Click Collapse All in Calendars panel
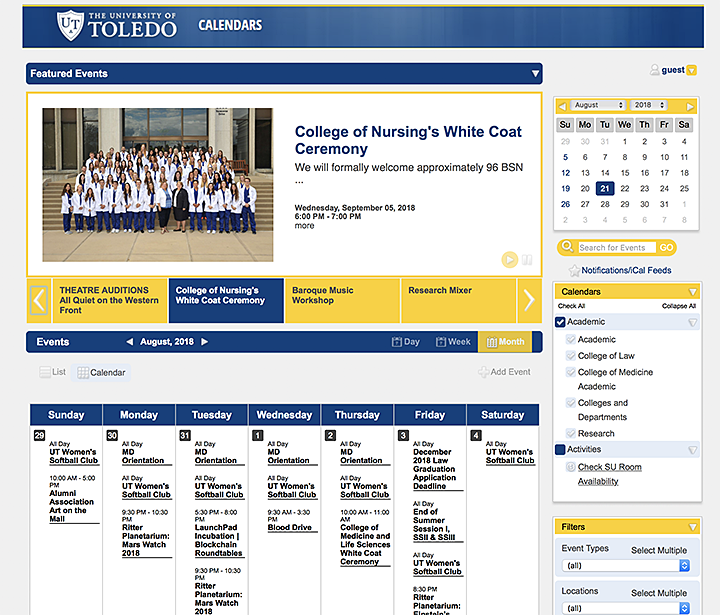Viewport: 720px width, 615px height. 679,306
